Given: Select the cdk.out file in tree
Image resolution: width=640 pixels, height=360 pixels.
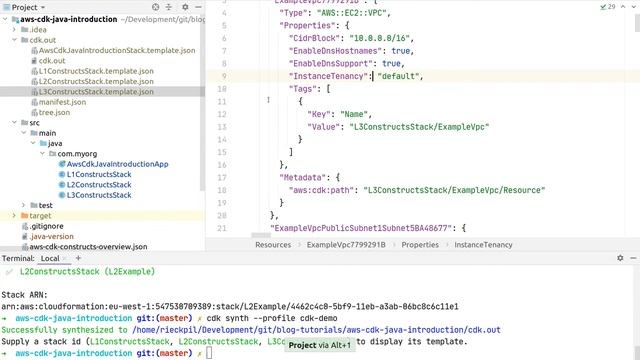Looking at the screenshot, I should click(52, 60).
